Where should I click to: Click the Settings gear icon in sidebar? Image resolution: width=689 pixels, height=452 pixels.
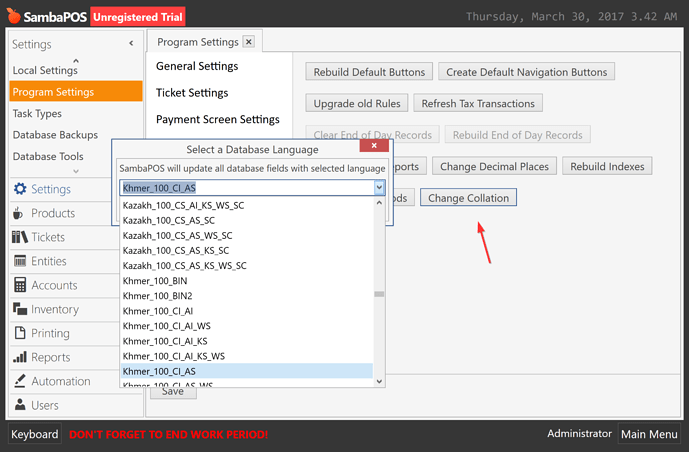click(x=20, y=189)
